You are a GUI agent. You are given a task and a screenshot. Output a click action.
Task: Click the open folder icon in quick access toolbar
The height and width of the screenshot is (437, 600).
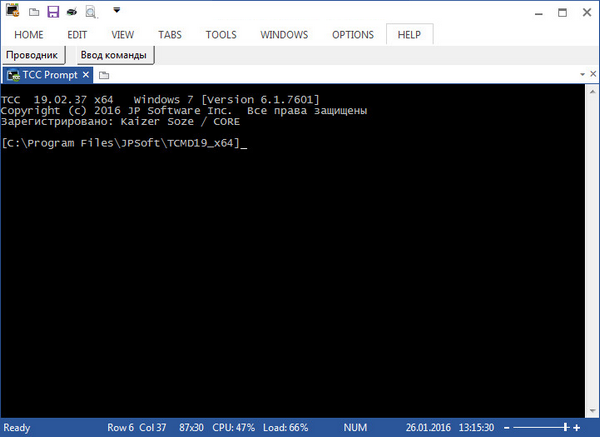34,12
